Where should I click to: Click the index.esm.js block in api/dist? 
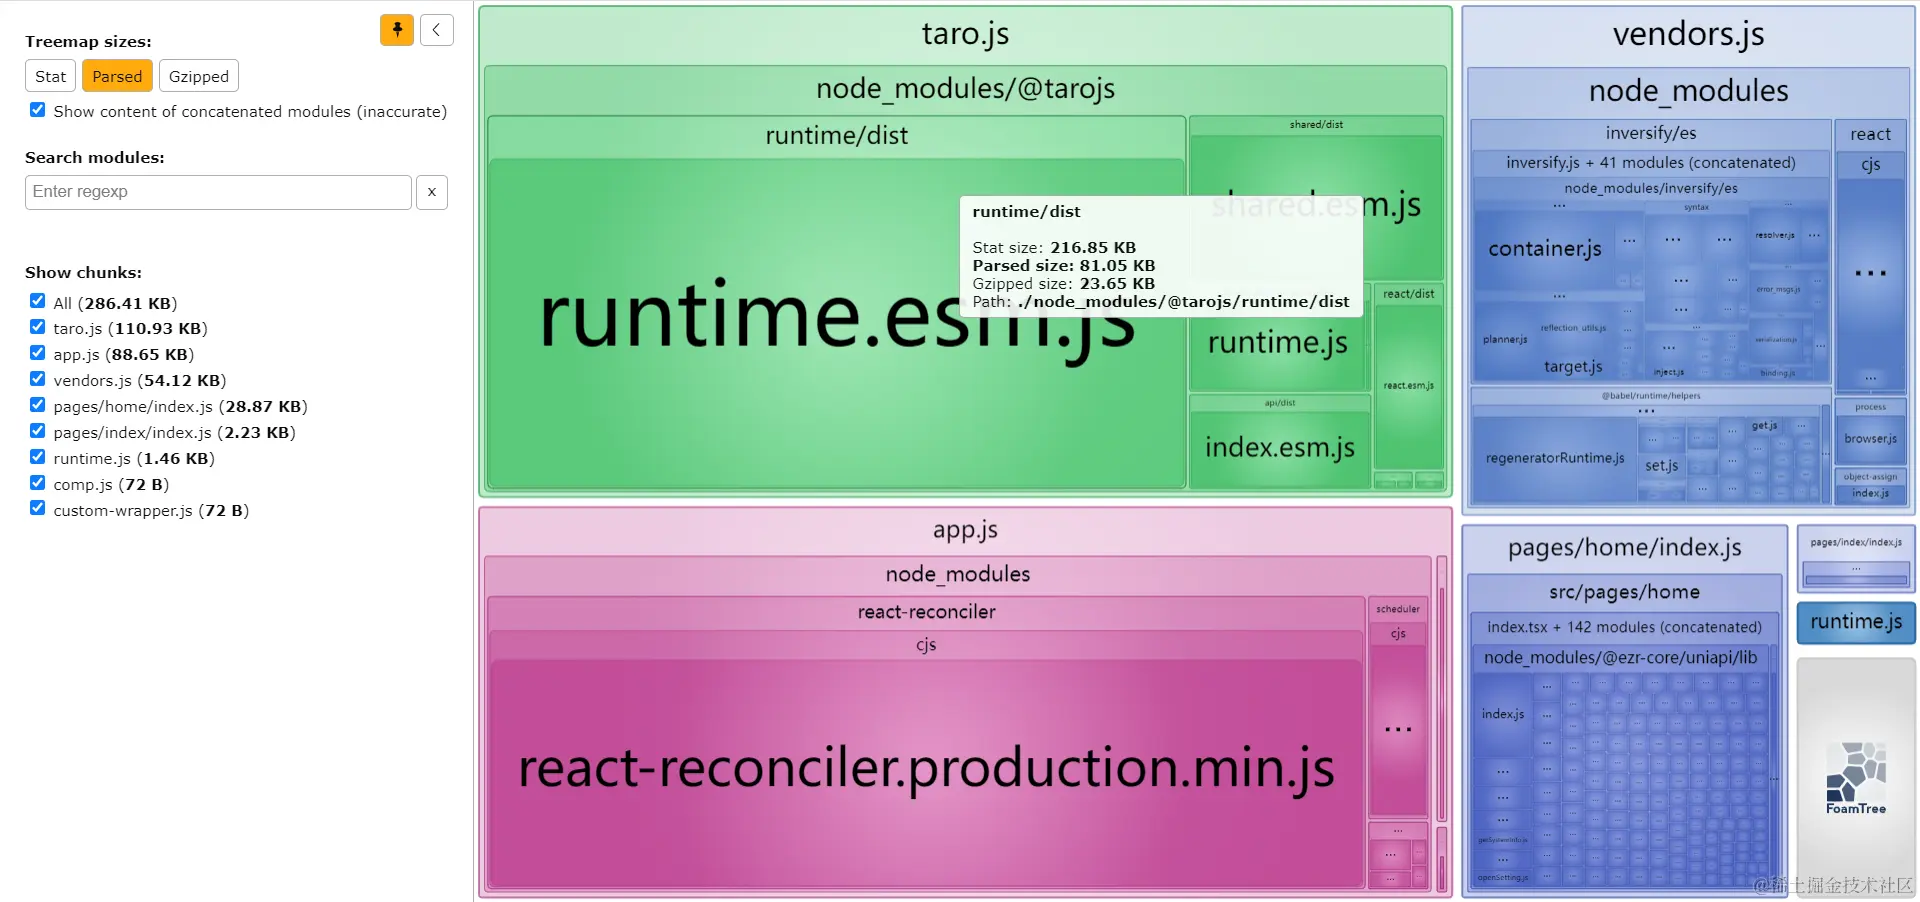click(1280, 448)
